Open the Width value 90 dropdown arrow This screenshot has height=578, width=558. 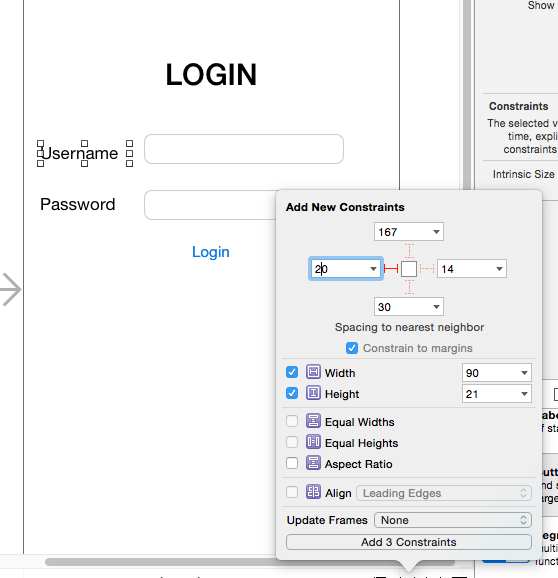pos(524,373)
